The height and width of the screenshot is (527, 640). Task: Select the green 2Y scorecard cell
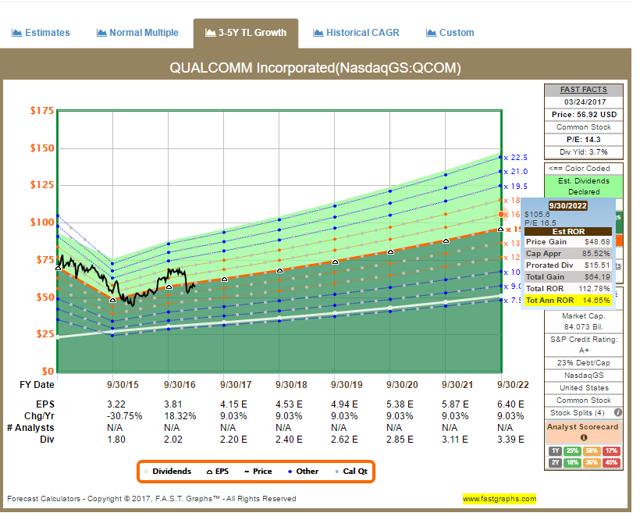[x=573, y=463]
